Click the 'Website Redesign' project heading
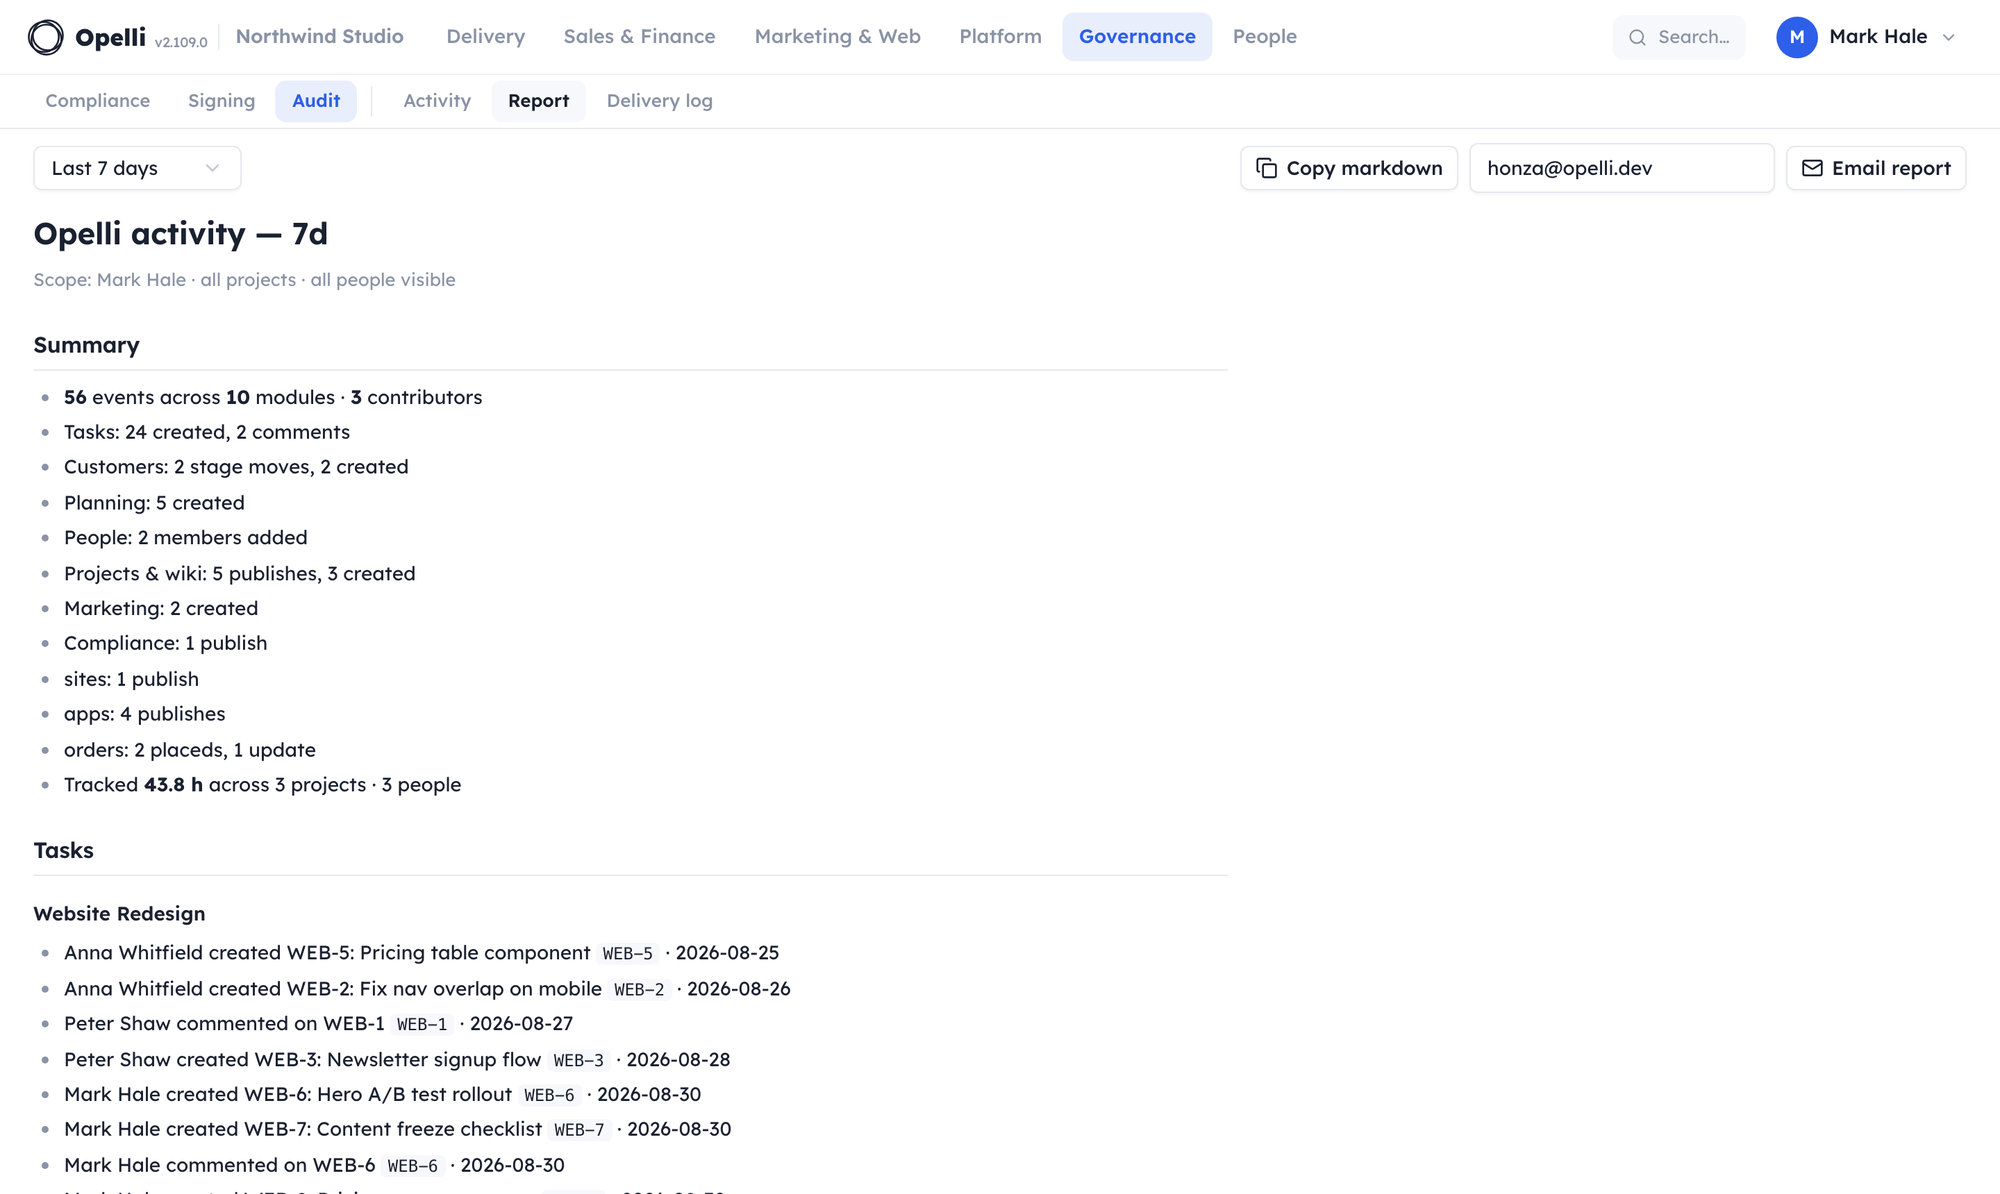Screen dimensions: 2000x1194 tap(119, 914)
